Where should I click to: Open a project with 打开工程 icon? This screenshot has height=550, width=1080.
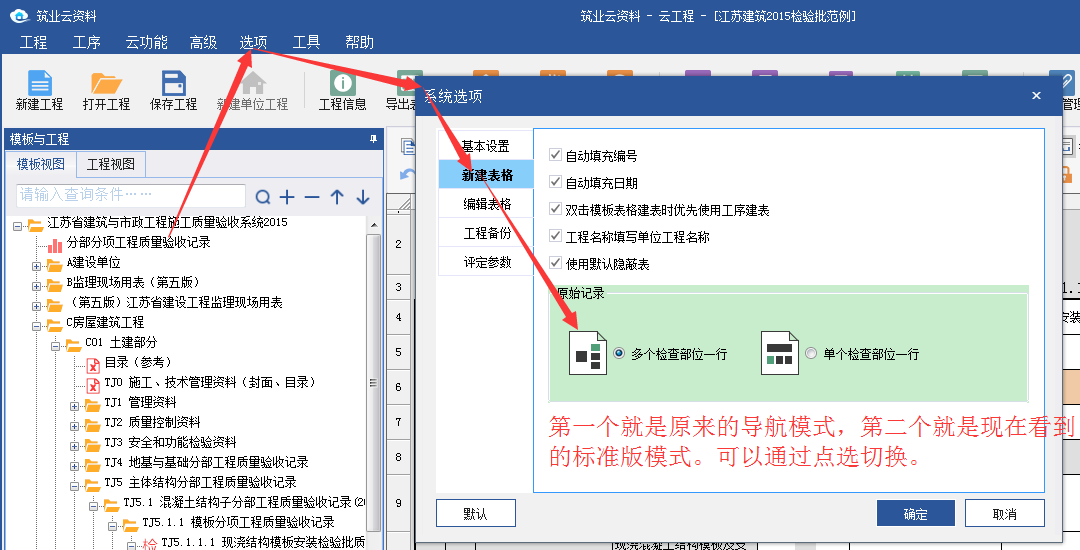coord(106,85)
